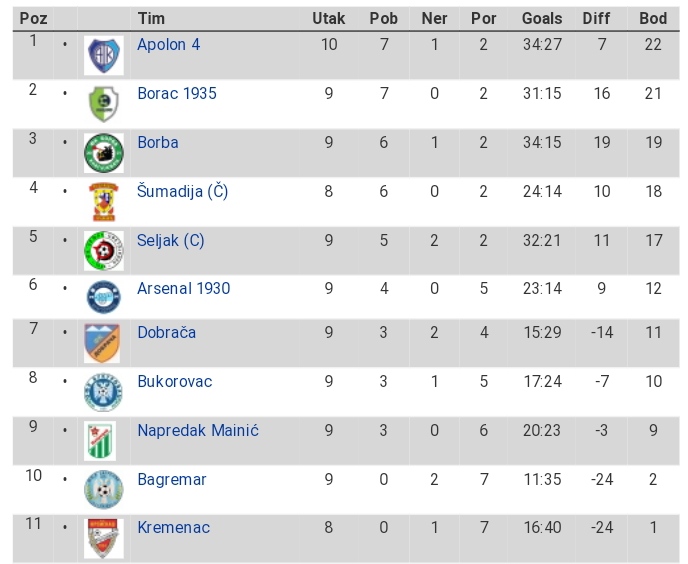The width and height of the screenshot is (688, 564).
Task: Click the Bagremar club logo
Action: click(x=104, y=490)
